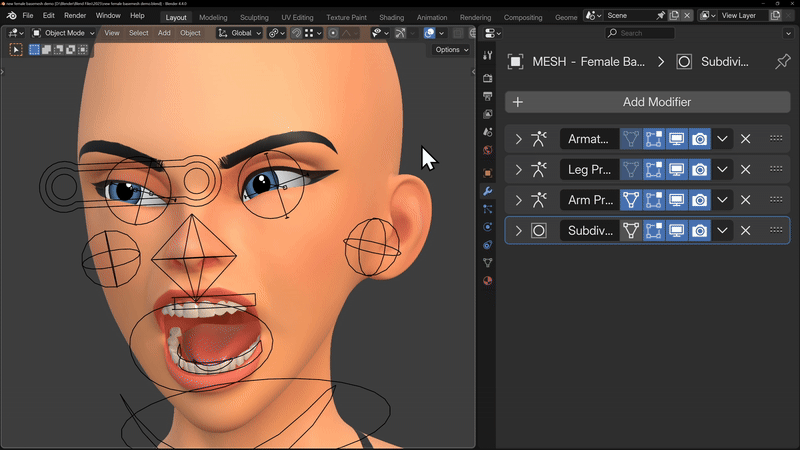Open the properties editor type dropdown
800x450 pixels.
point(493,33)
